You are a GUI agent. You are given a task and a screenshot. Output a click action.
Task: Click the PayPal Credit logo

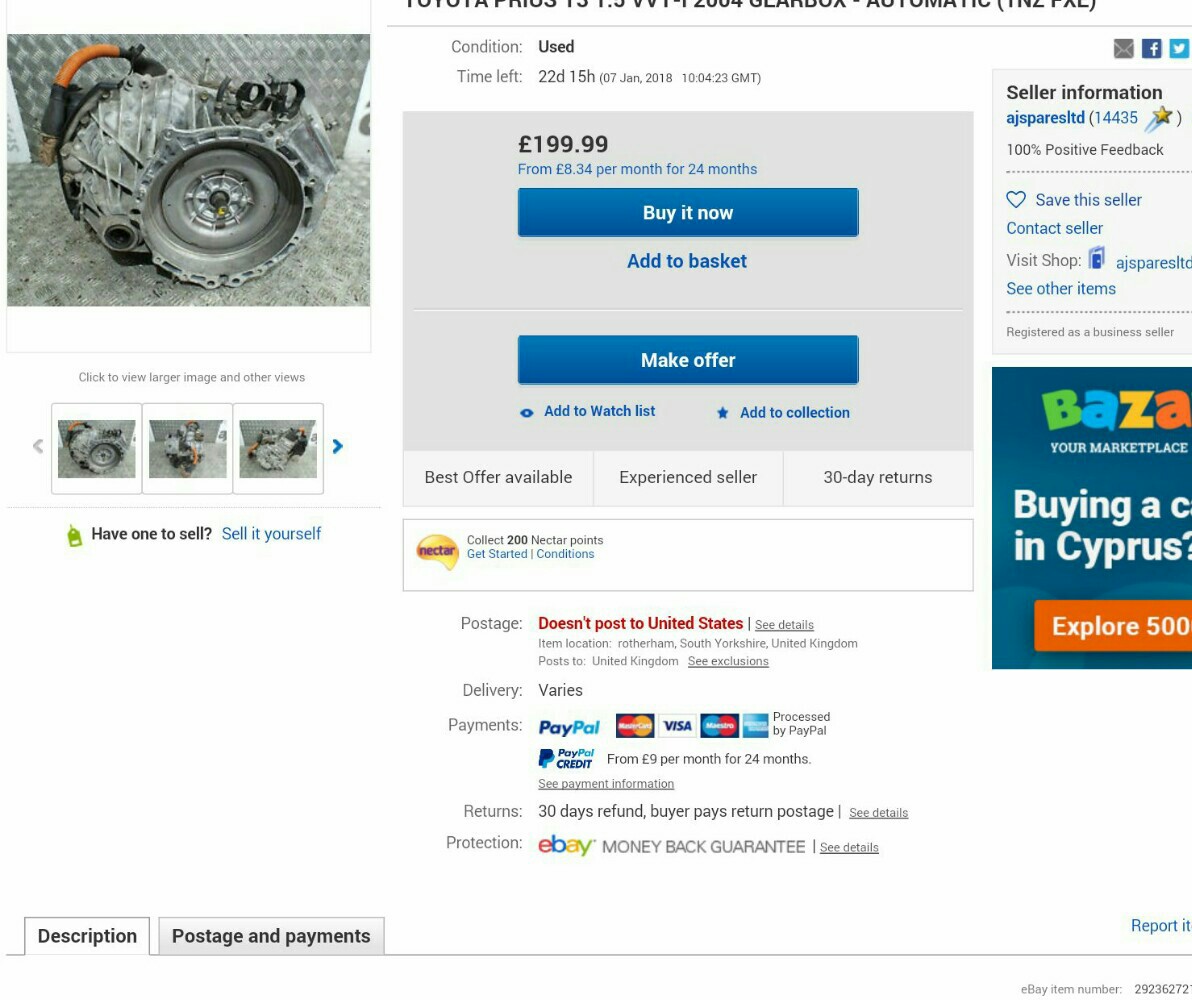click(566, 758)
